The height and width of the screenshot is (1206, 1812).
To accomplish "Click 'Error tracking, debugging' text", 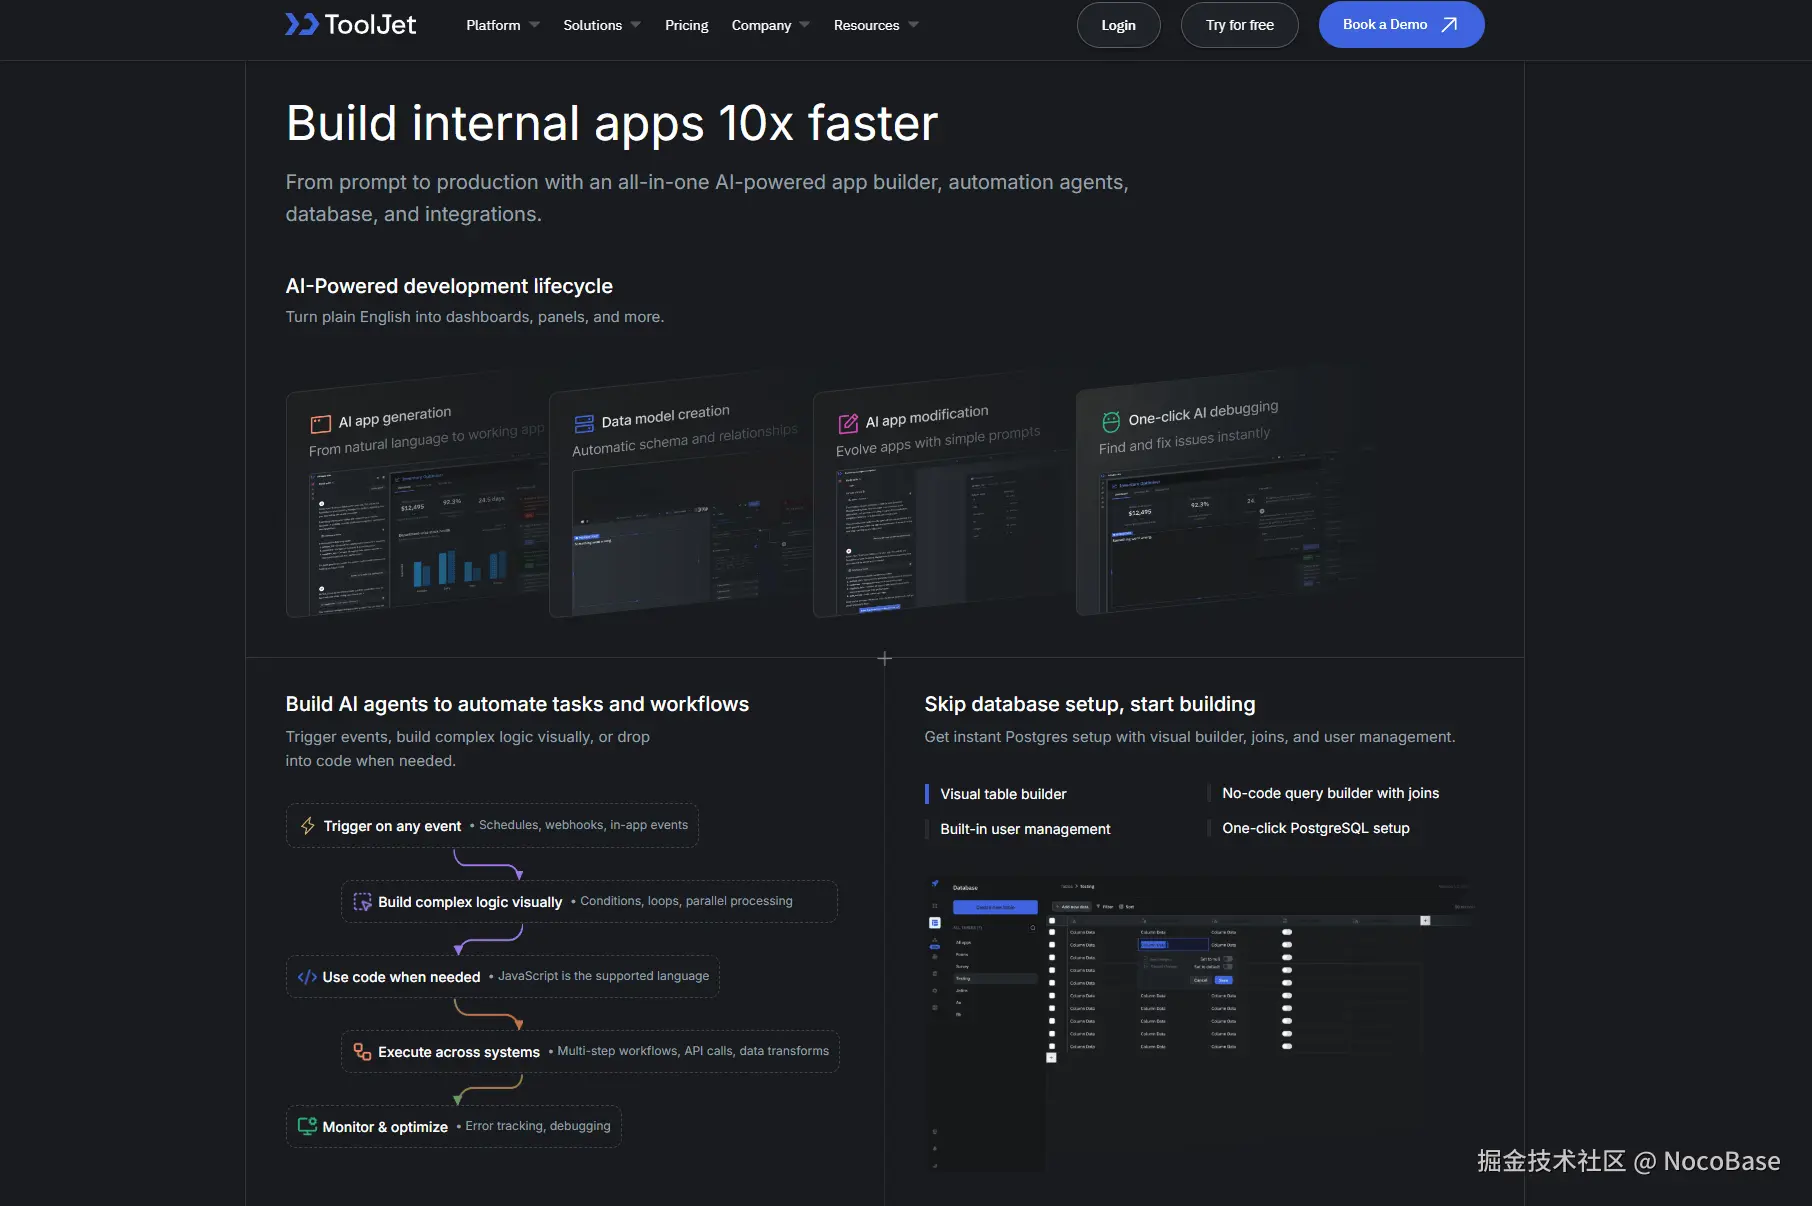I will pos(537,1126).
